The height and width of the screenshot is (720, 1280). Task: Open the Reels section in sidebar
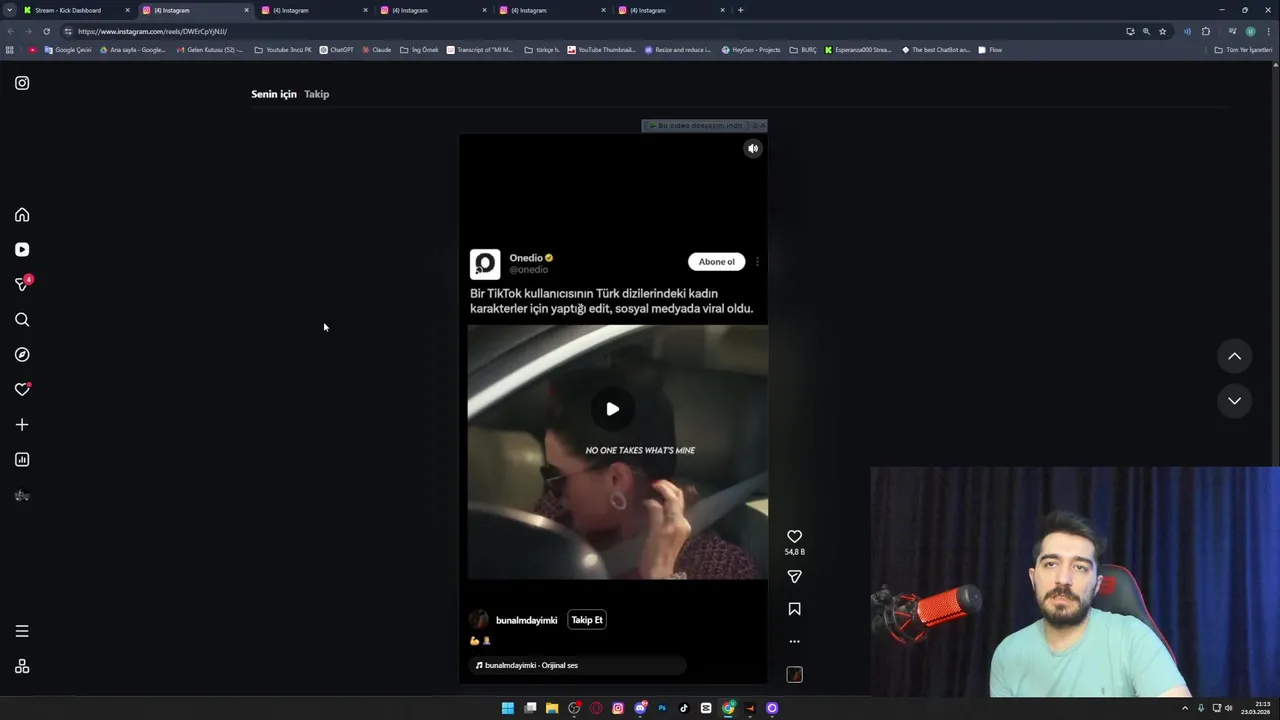coord(22,250)
